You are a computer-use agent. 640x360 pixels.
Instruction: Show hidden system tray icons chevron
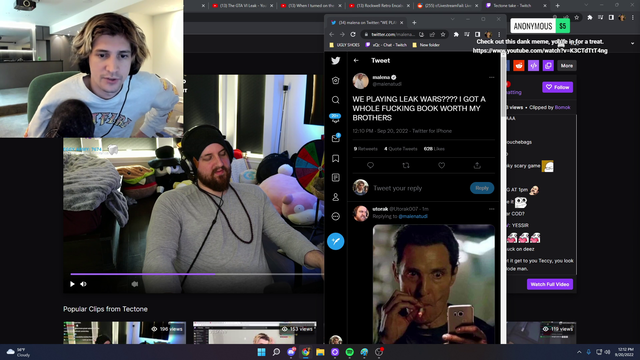(x=579, y=352)
